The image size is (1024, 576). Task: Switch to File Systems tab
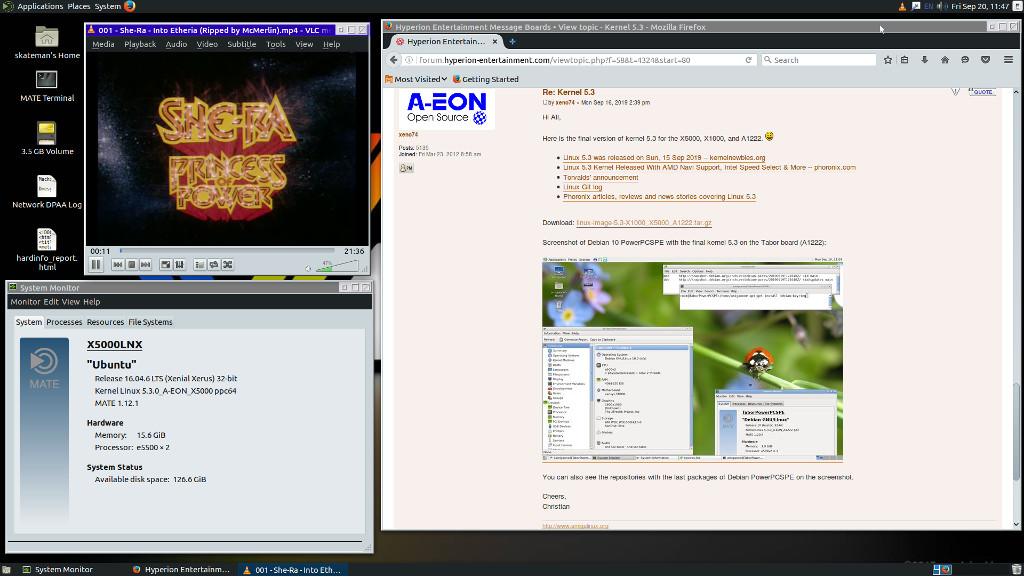150,322
